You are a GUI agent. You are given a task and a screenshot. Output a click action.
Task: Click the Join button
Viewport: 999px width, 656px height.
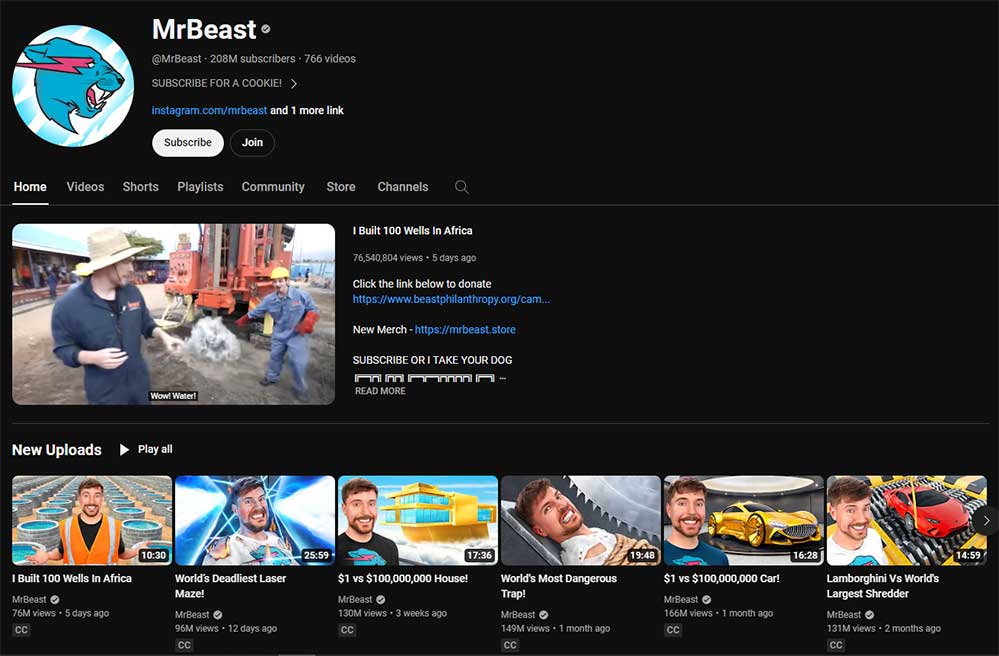pyautogui.click(x=252, y=143)
